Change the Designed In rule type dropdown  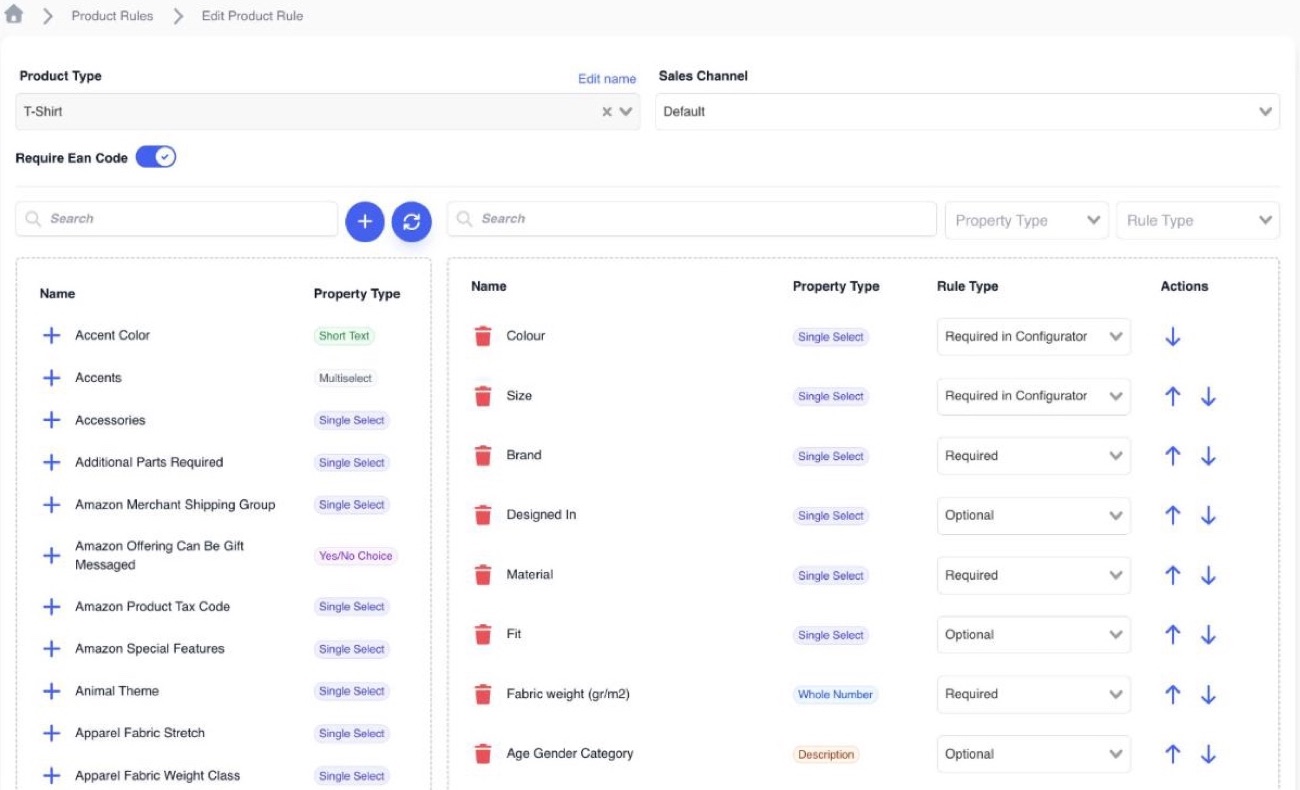1034,516
